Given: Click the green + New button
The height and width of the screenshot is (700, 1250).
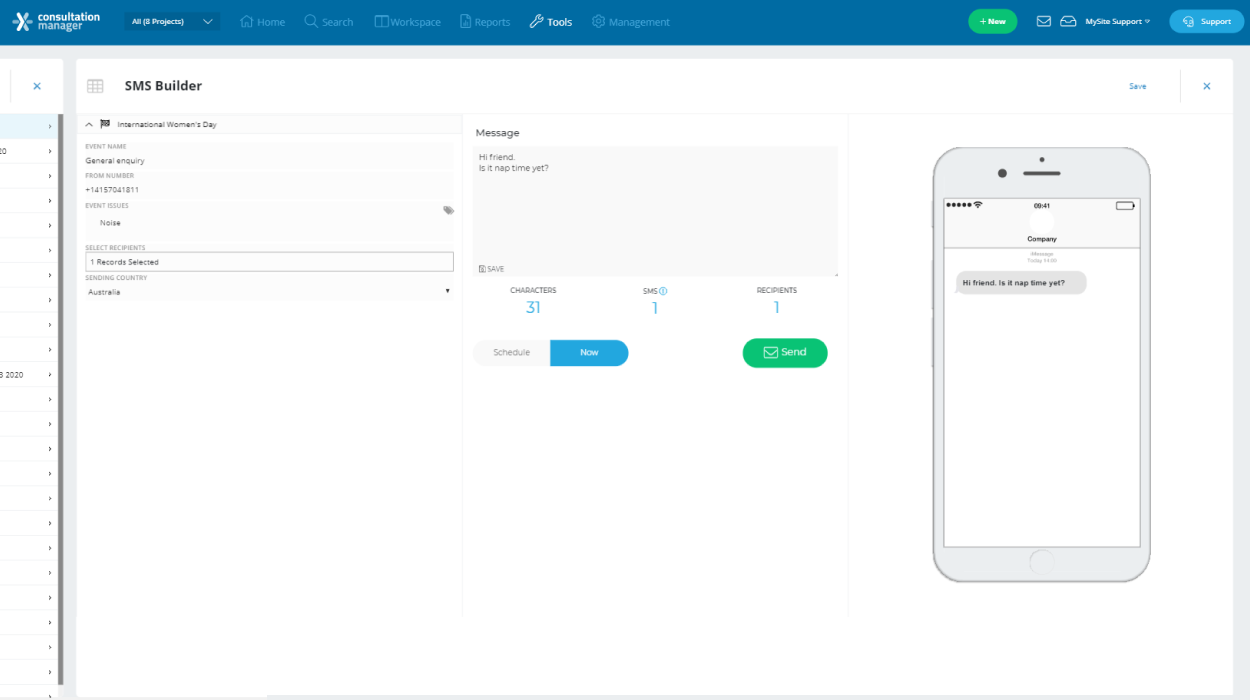Looking at the screenshot, I should (992, 21).
